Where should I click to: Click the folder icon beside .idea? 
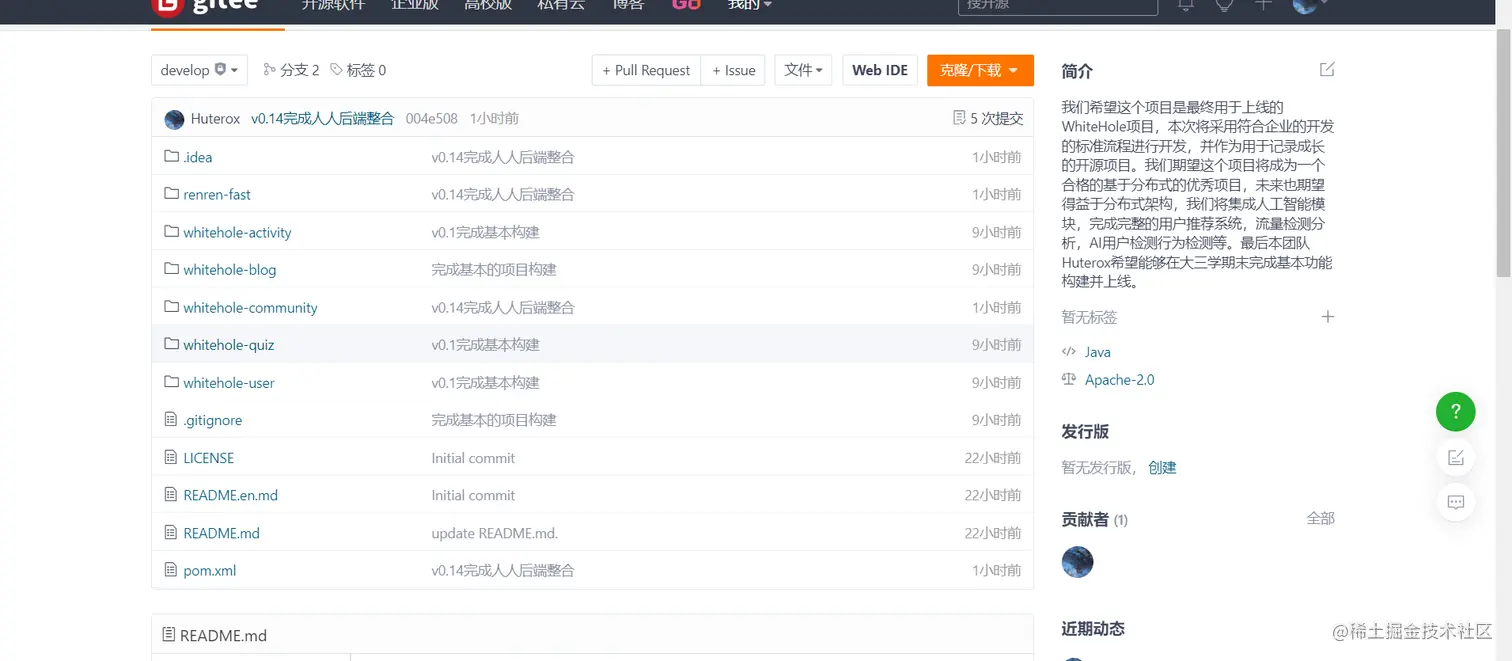click(x=171, y=156)
